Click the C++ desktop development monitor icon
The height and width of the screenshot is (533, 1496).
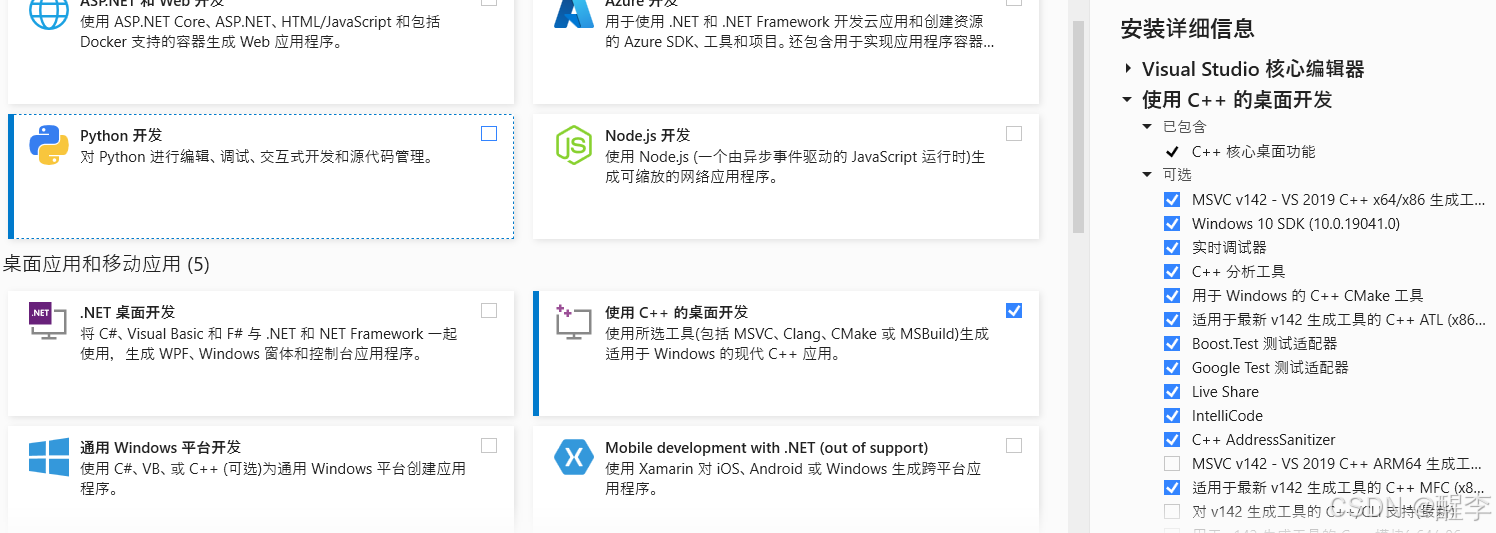tap(574, 322)
